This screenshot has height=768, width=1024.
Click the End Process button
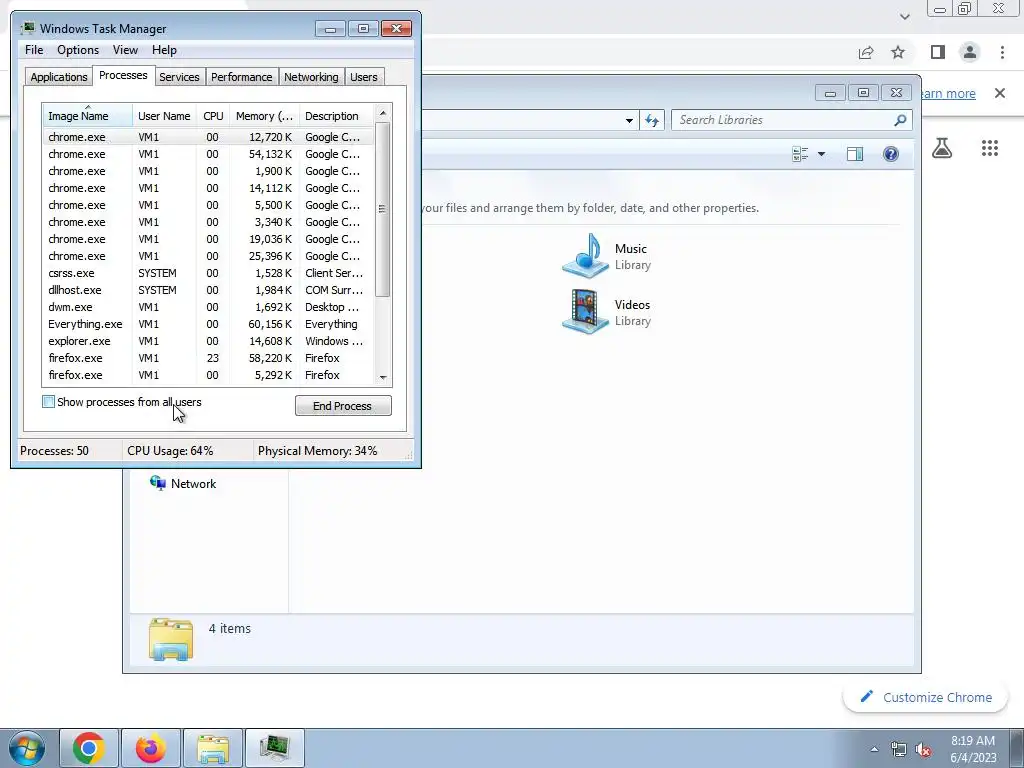tap(344, 406)
